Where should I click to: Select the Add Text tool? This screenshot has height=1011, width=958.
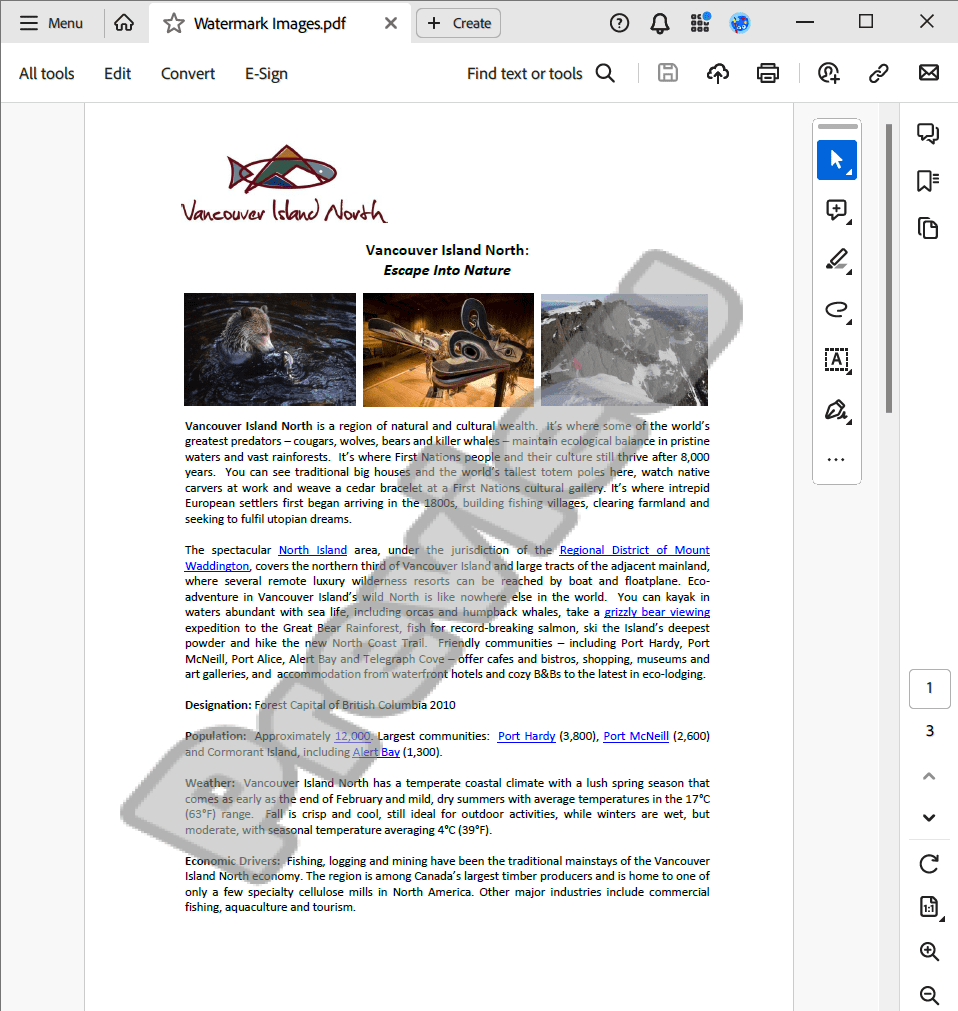pos(837,360)
